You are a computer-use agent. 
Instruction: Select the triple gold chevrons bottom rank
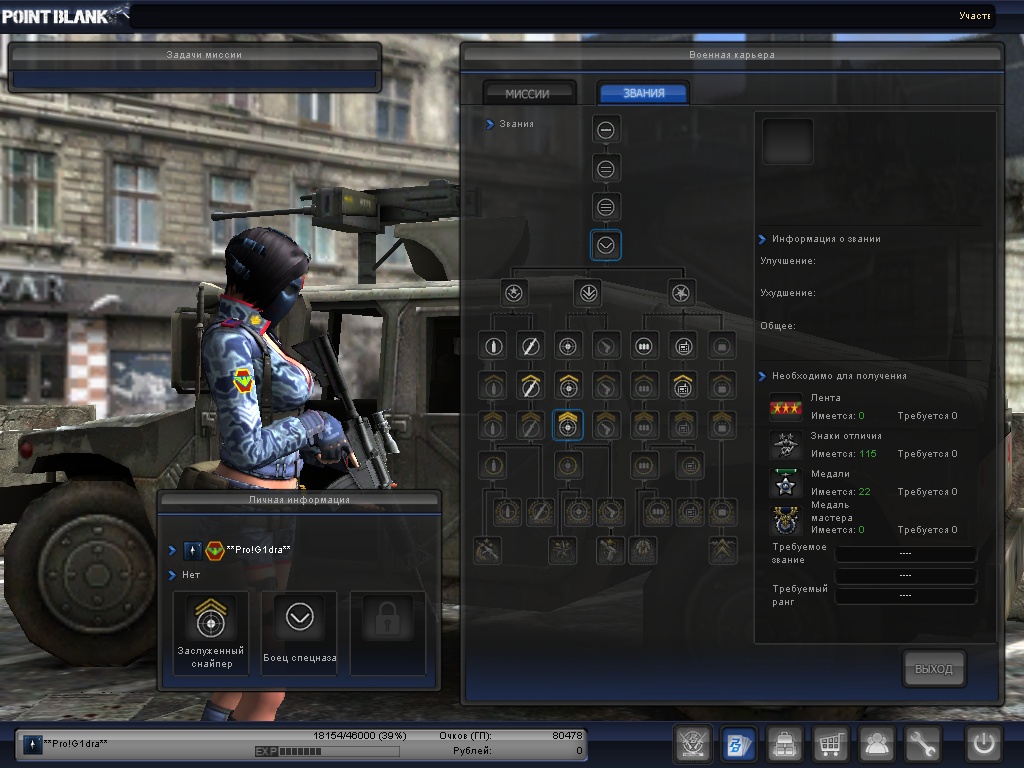(723, 551)
